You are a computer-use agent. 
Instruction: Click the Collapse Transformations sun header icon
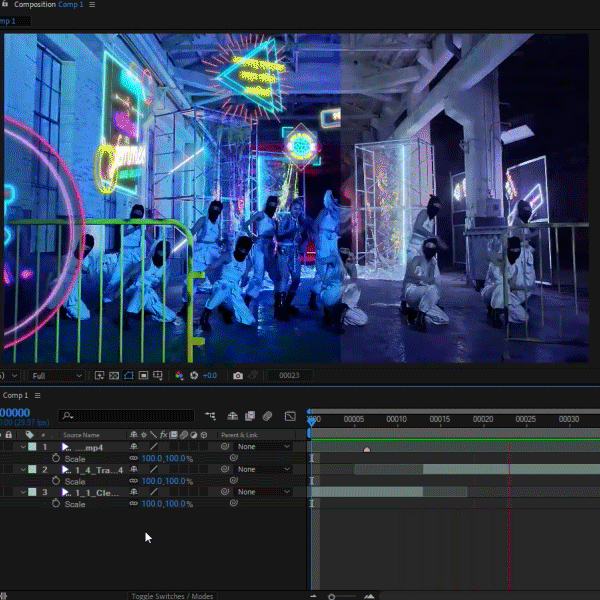pos(144,435)
